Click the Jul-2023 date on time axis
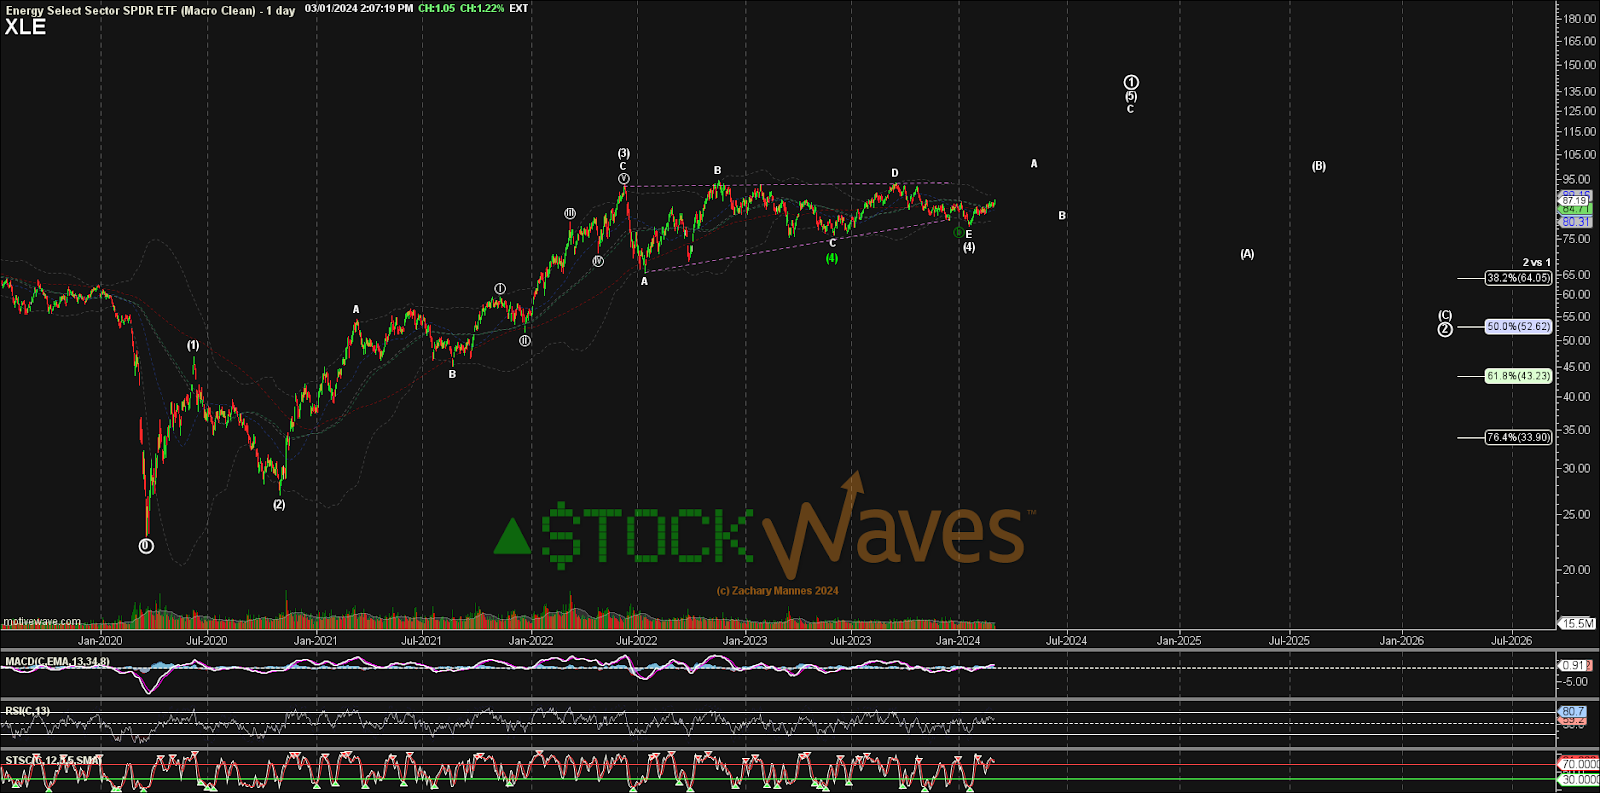1600x793 pixels. pyautogui.click(x=851, y=641)
